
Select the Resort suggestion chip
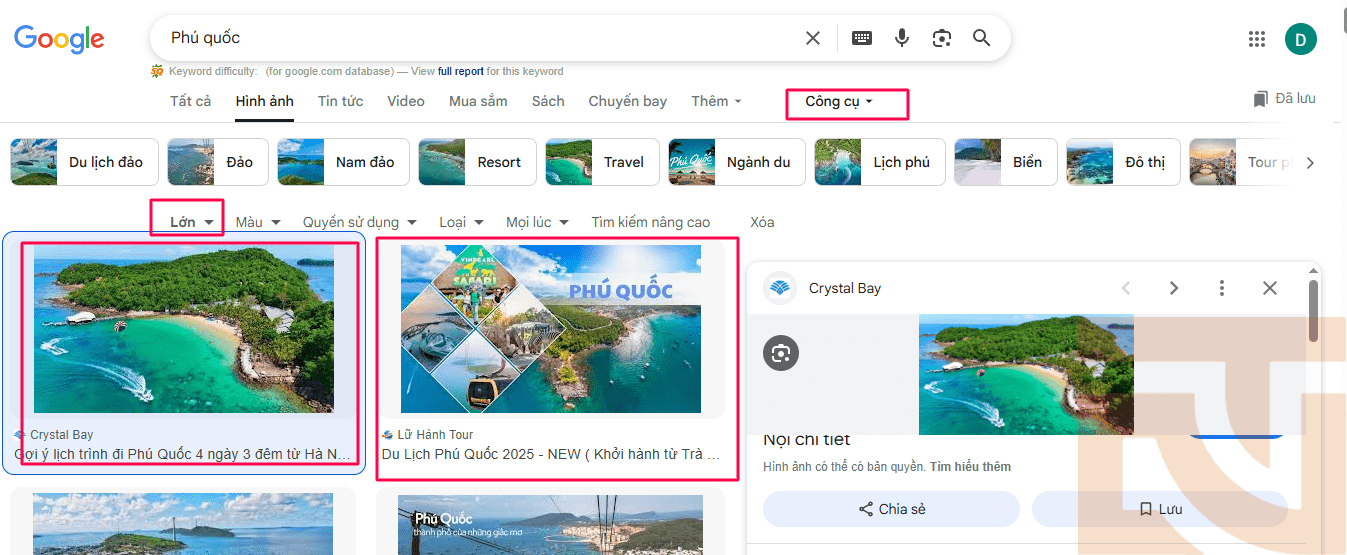click(x=477, y=162)
